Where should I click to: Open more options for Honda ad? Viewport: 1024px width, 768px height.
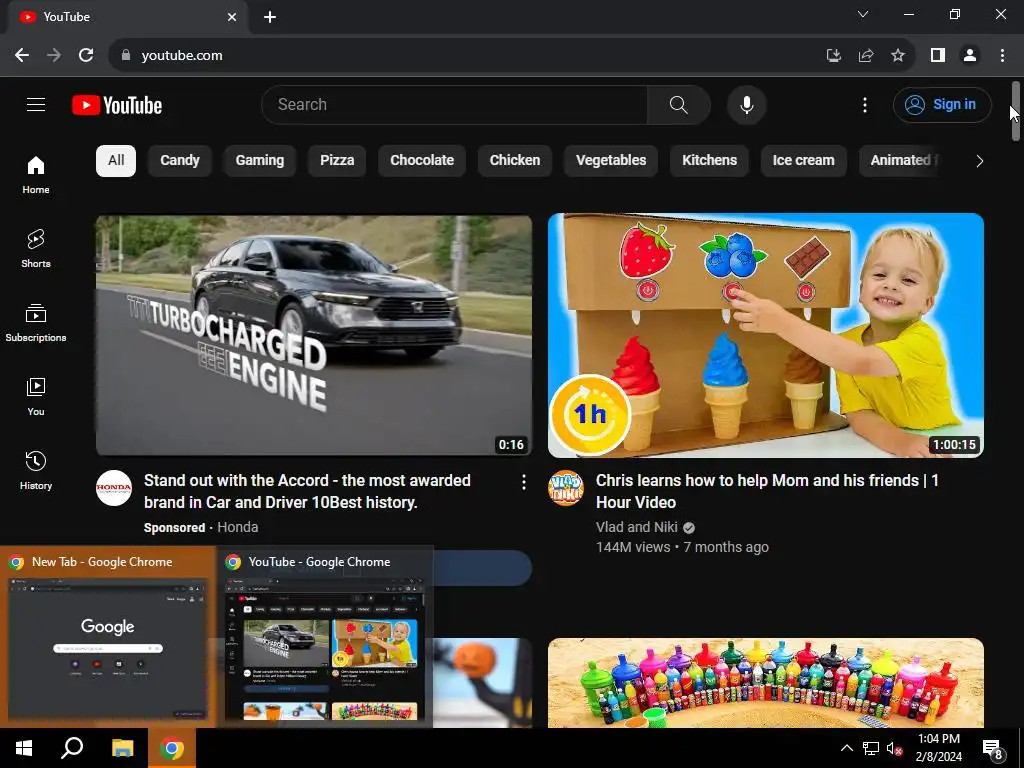point(524,482)
